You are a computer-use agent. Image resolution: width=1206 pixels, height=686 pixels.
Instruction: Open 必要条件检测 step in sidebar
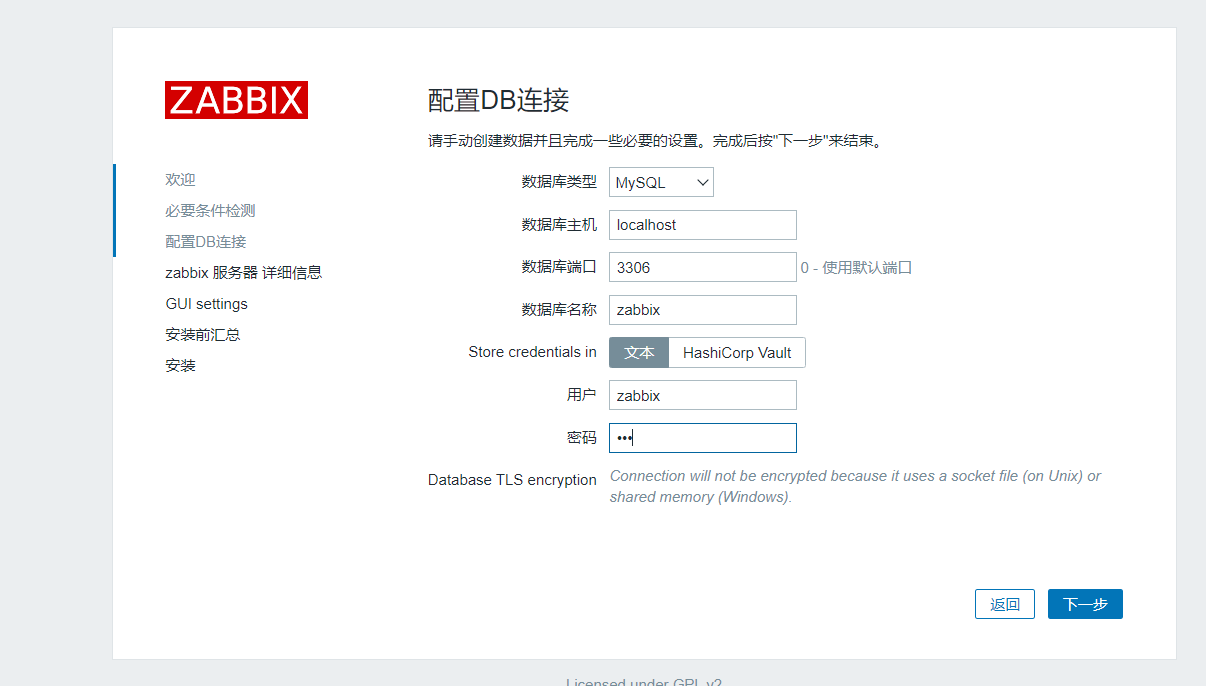(210, 211)
